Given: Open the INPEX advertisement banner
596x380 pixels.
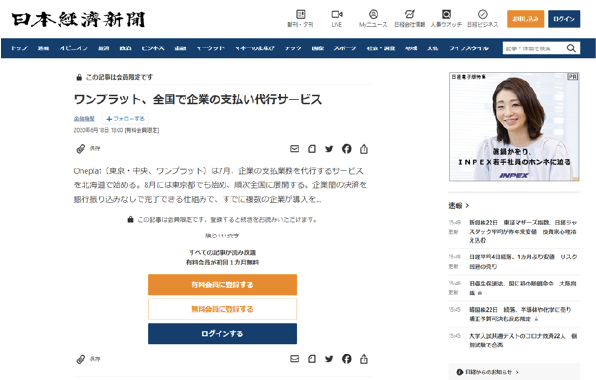Looking at the screenshot, I should click(x=514, y=127).
